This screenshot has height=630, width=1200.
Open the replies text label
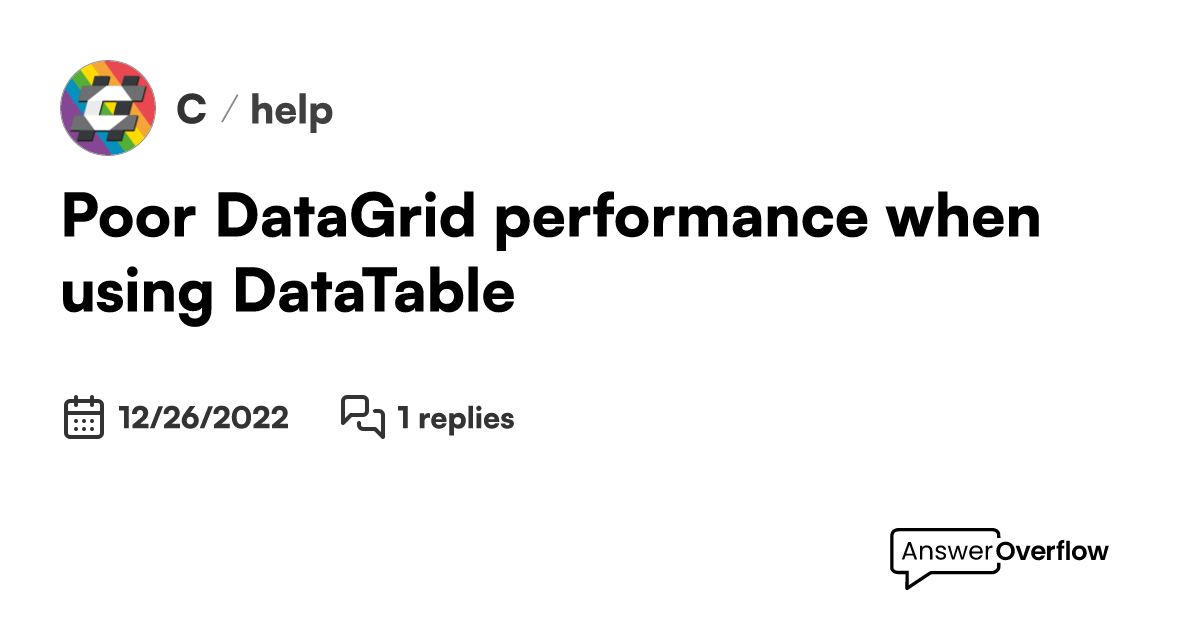(x=466, y=419)
